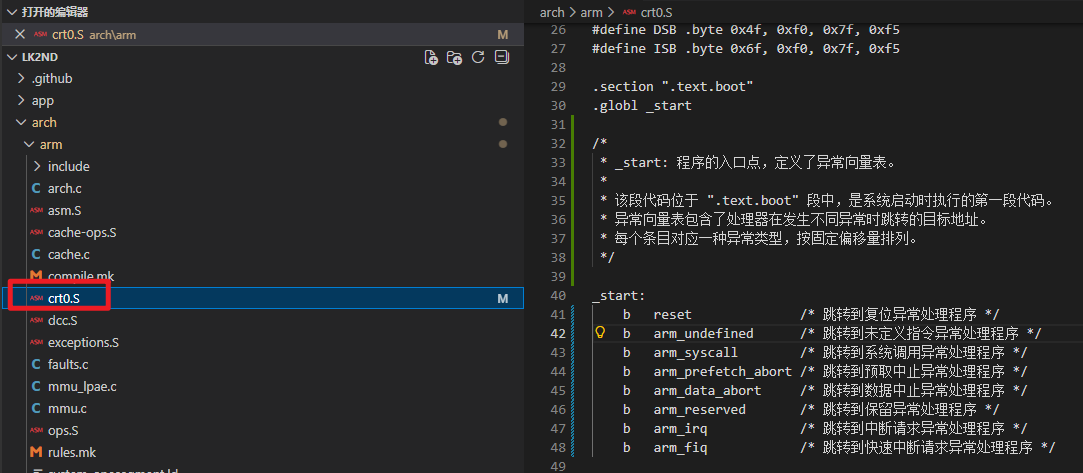
Task: Click 'arm_syscall' in the code
Action: pos(696,352)
